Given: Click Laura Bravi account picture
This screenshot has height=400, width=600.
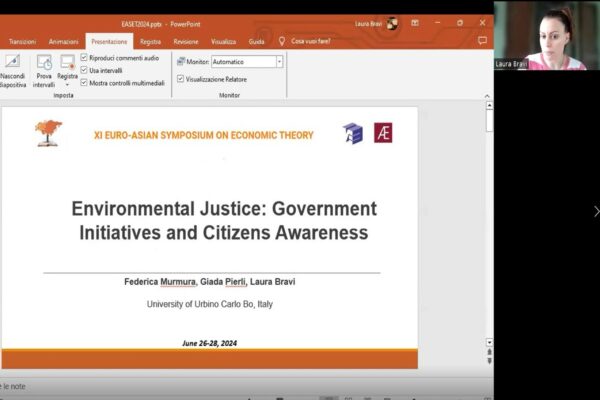Looking at the screenshot, I should click(392, 23).
